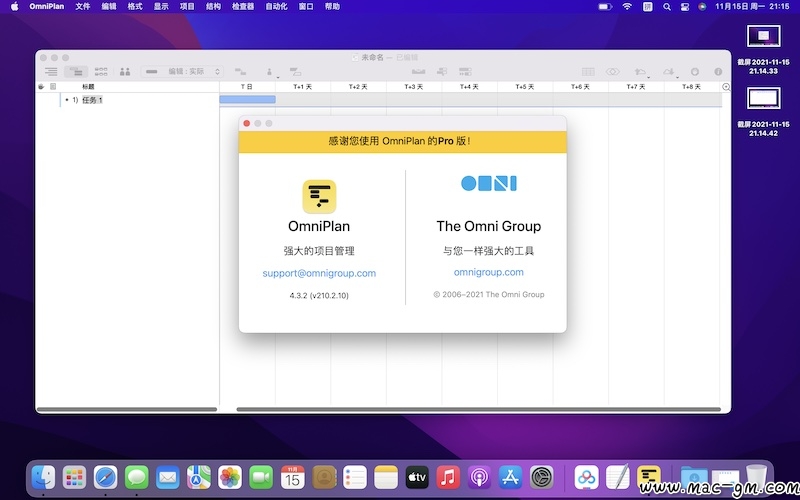Screen dimensions: 800x500
Task: Open the 文件 menu
Action: tap(83, 7)
